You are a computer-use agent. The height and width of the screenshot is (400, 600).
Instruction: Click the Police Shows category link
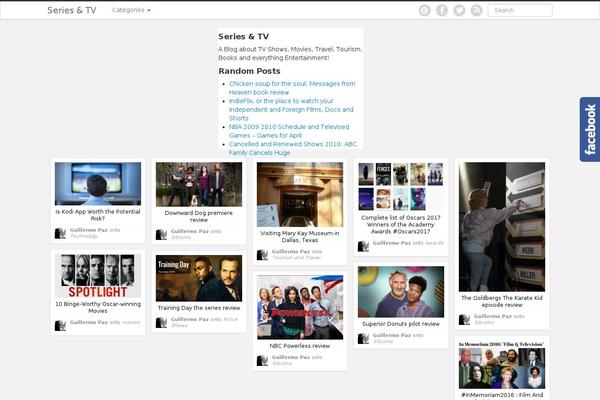tap(205, 322)
